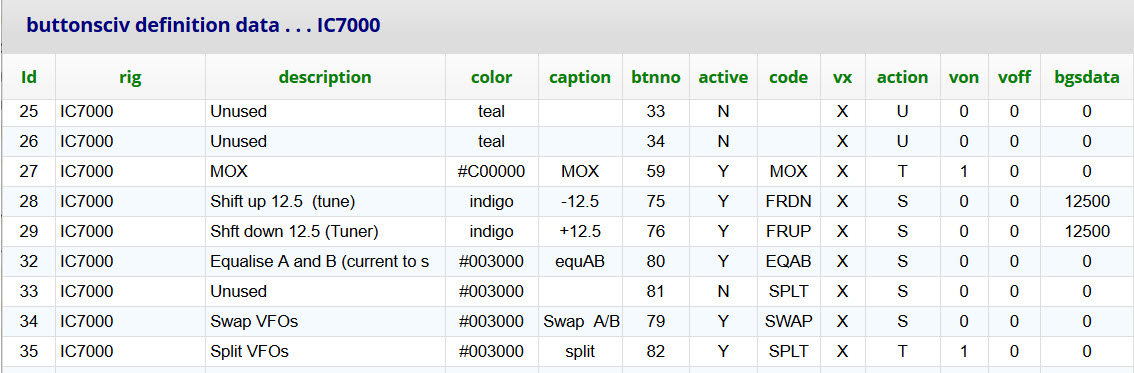The width and height of the screenshot is (1134, 373).
Task: Click the FRDN code cell
Action: 788,202
